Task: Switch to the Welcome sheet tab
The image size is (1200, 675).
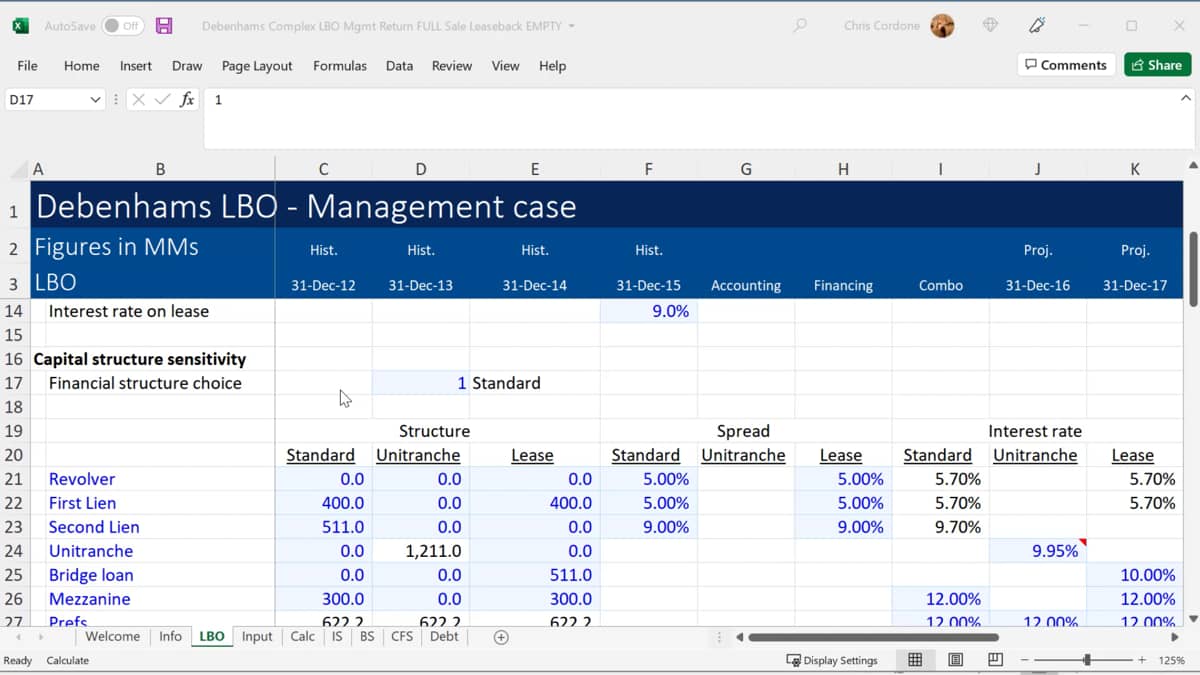Action: (x=113, y=636)
